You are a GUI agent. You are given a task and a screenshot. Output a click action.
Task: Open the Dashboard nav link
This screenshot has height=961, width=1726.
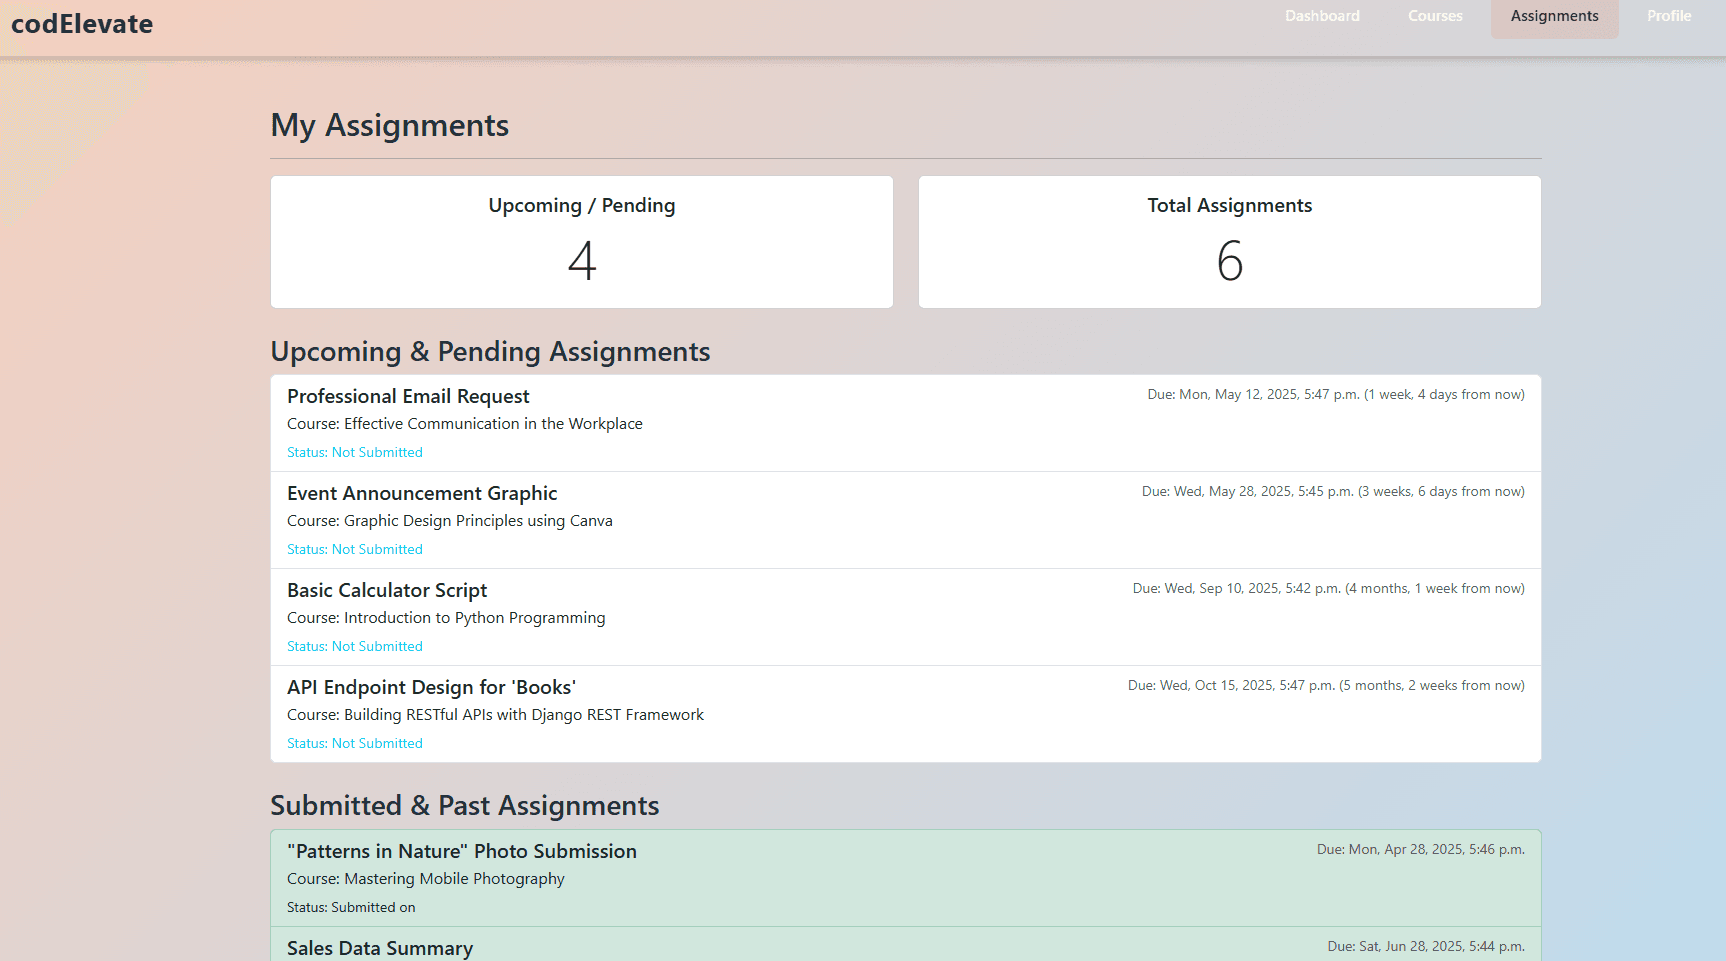[1322, 16]
